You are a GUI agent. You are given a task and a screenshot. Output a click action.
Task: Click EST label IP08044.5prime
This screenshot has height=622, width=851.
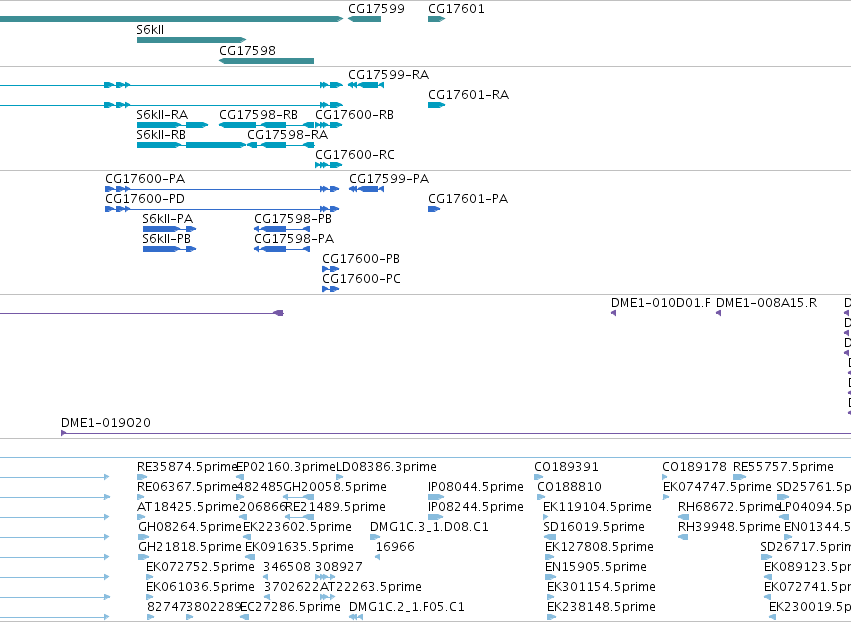click(476, 487)
